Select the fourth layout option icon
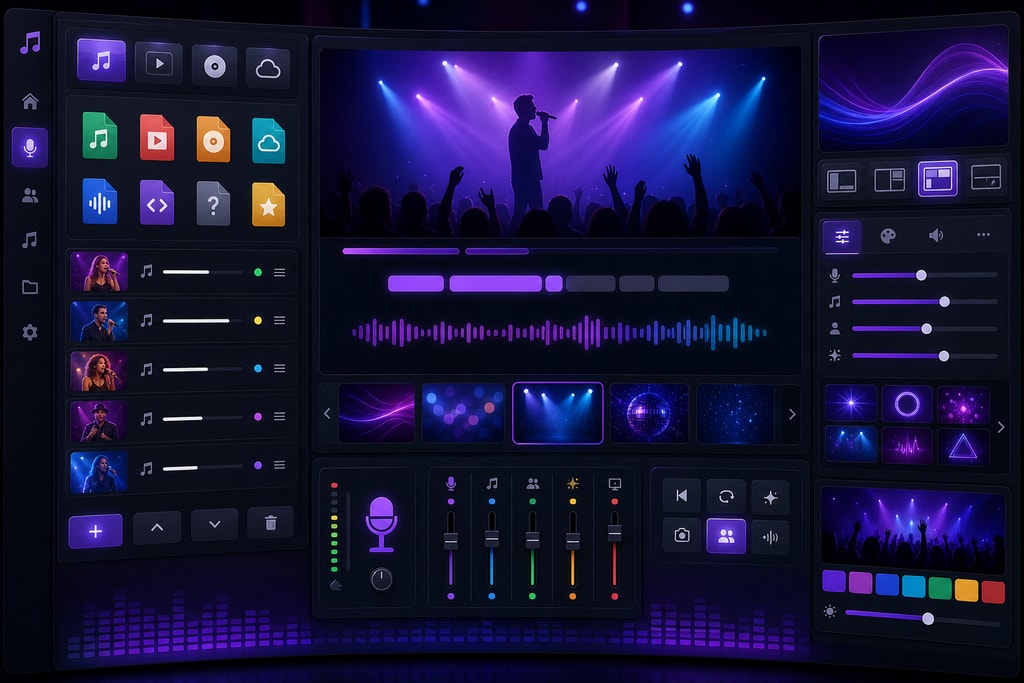The height and width of the screenshot is (683, 1024). [x=986, y=177]
